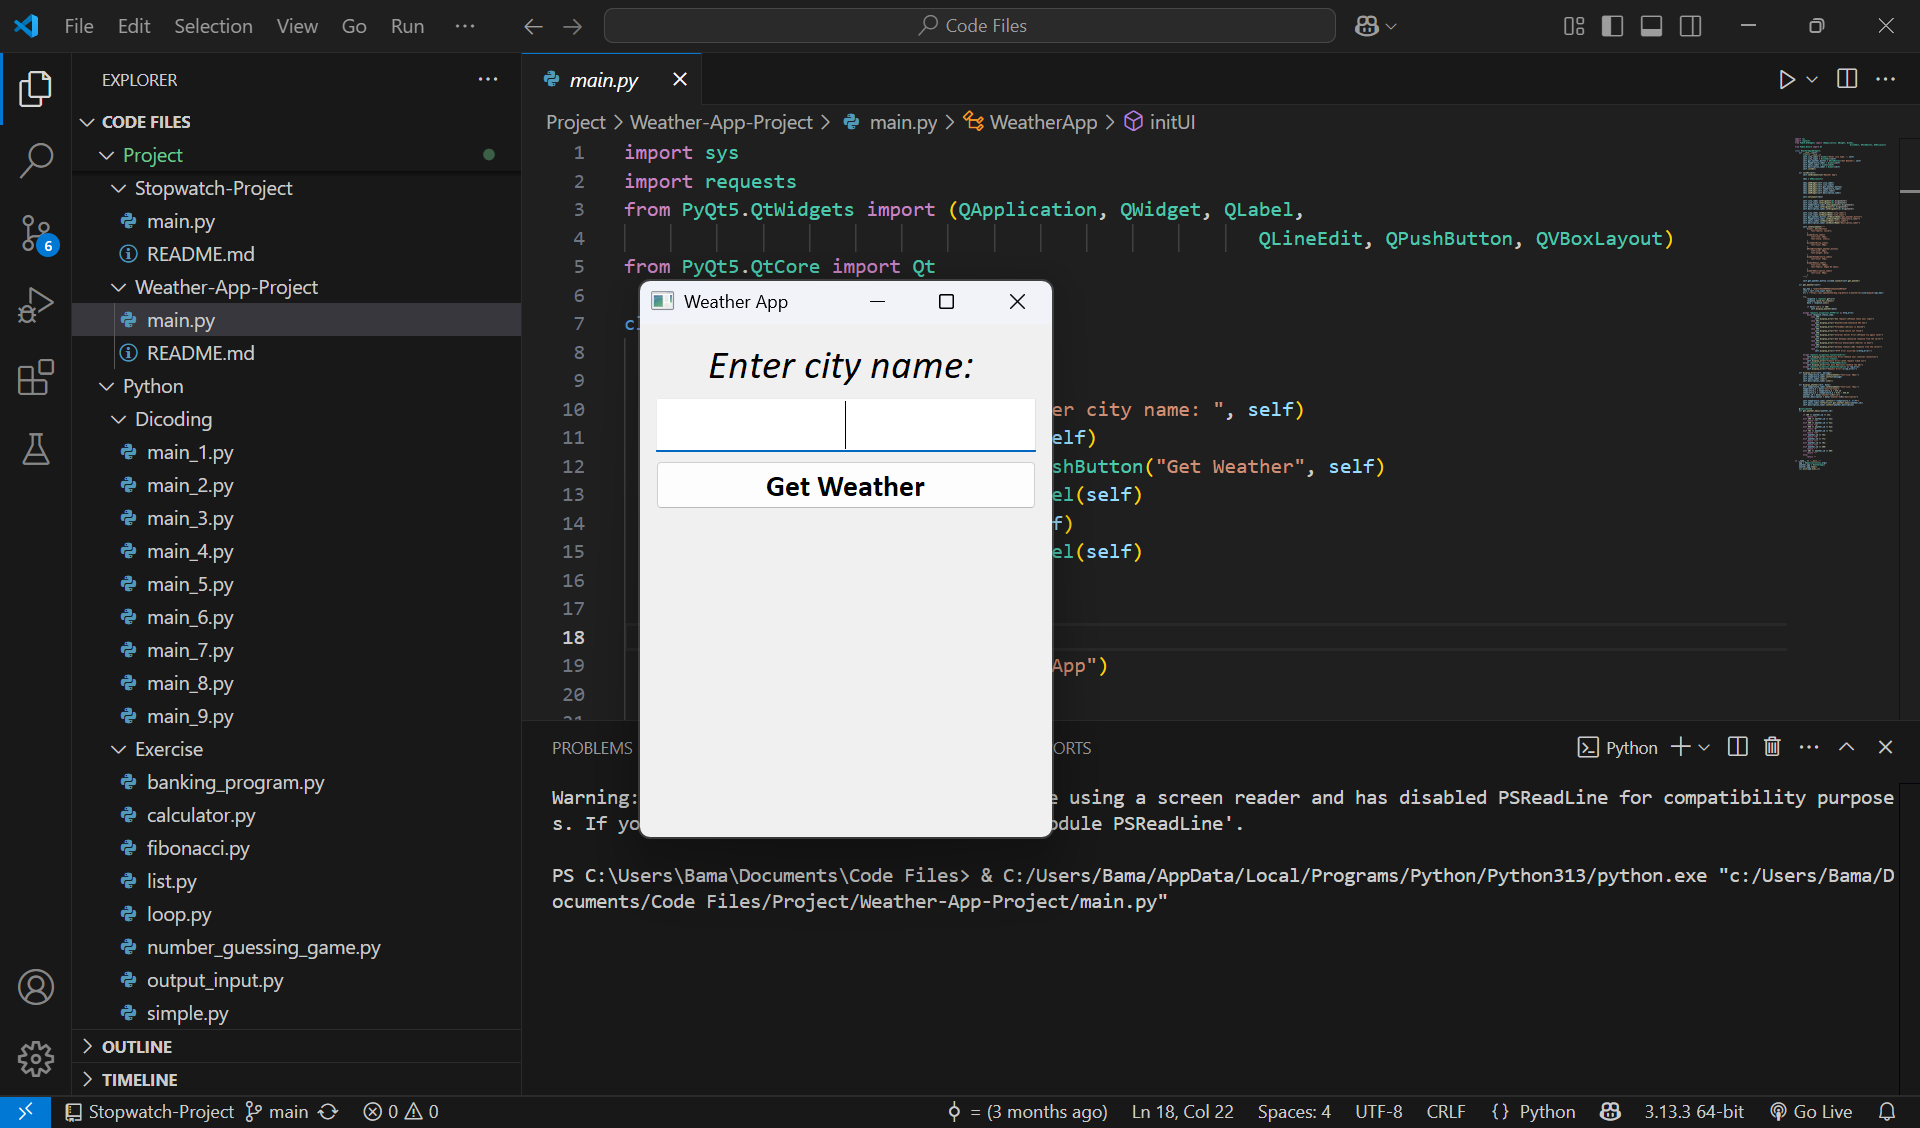The height and width of the screenshot is (1128, 1920).
Task: Maximize the panel size chevron
Action: point(1846,747)
